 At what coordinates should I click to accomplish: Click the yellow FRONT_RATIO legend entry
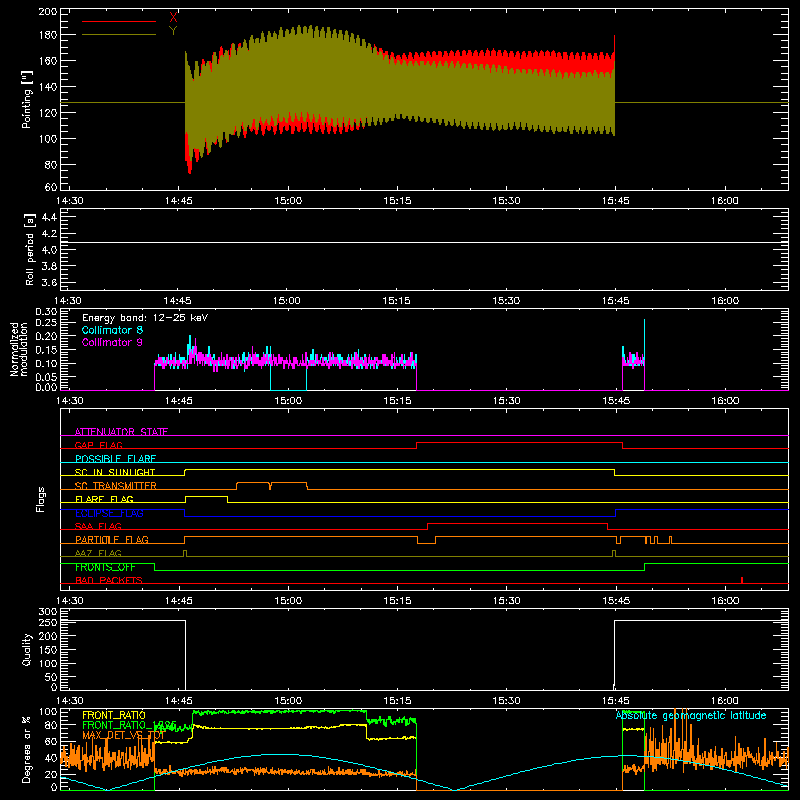click(x=114, y=715)
